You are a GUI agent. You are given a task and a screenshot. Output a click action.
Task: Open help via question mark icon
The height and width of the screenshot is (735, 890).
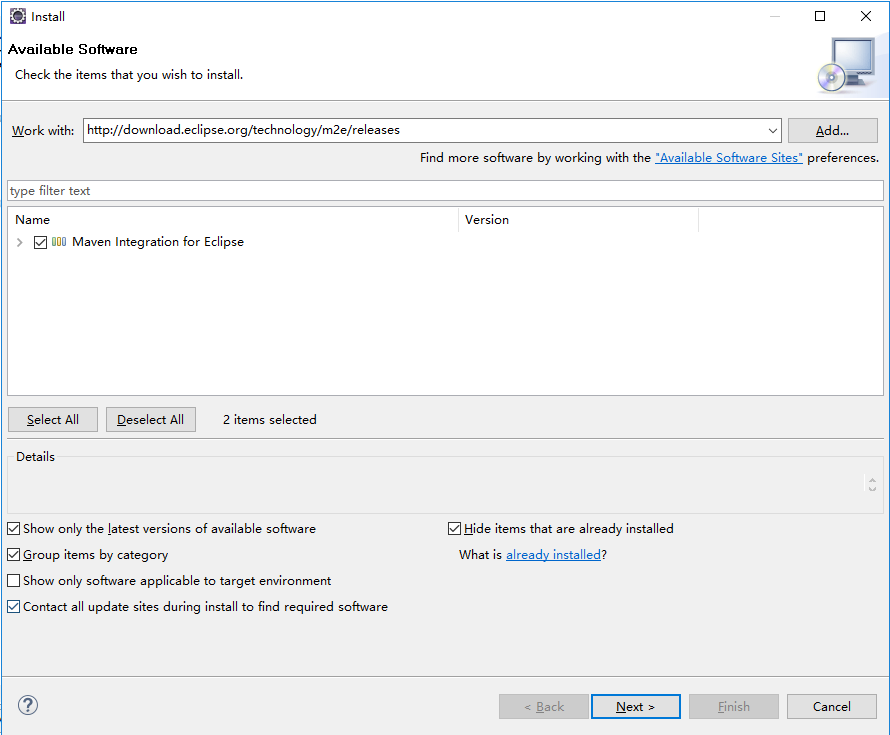pos(28,705)
